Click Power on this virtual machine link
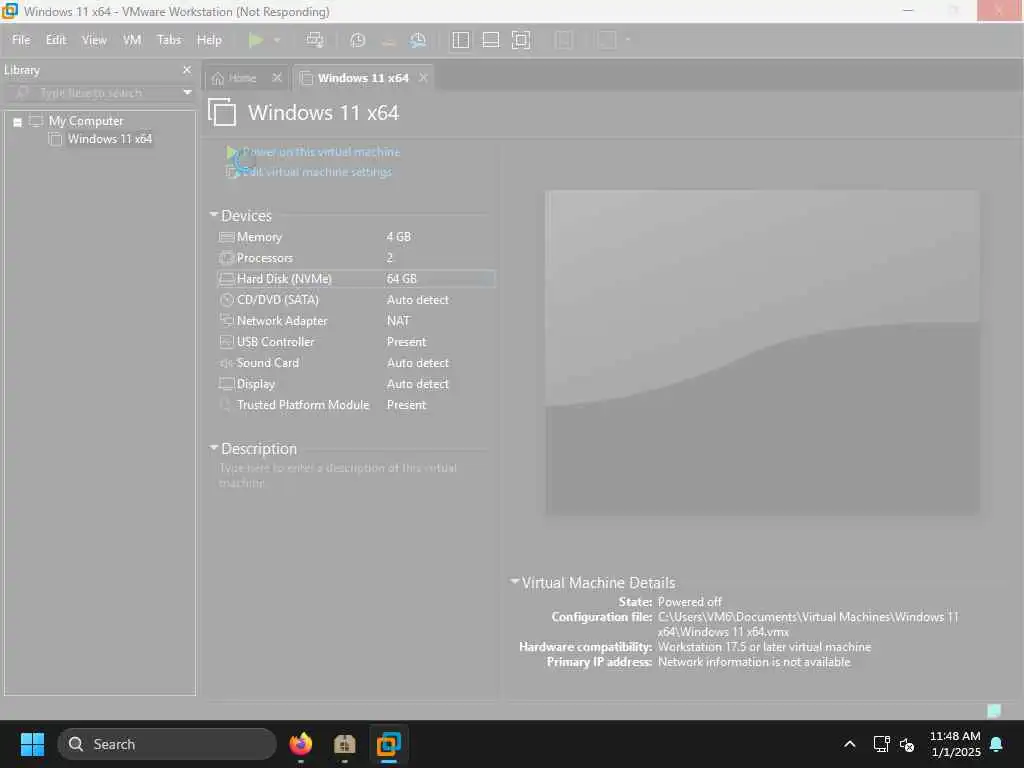This screenshot has height=768, width=1024. (x=321, y=152)
